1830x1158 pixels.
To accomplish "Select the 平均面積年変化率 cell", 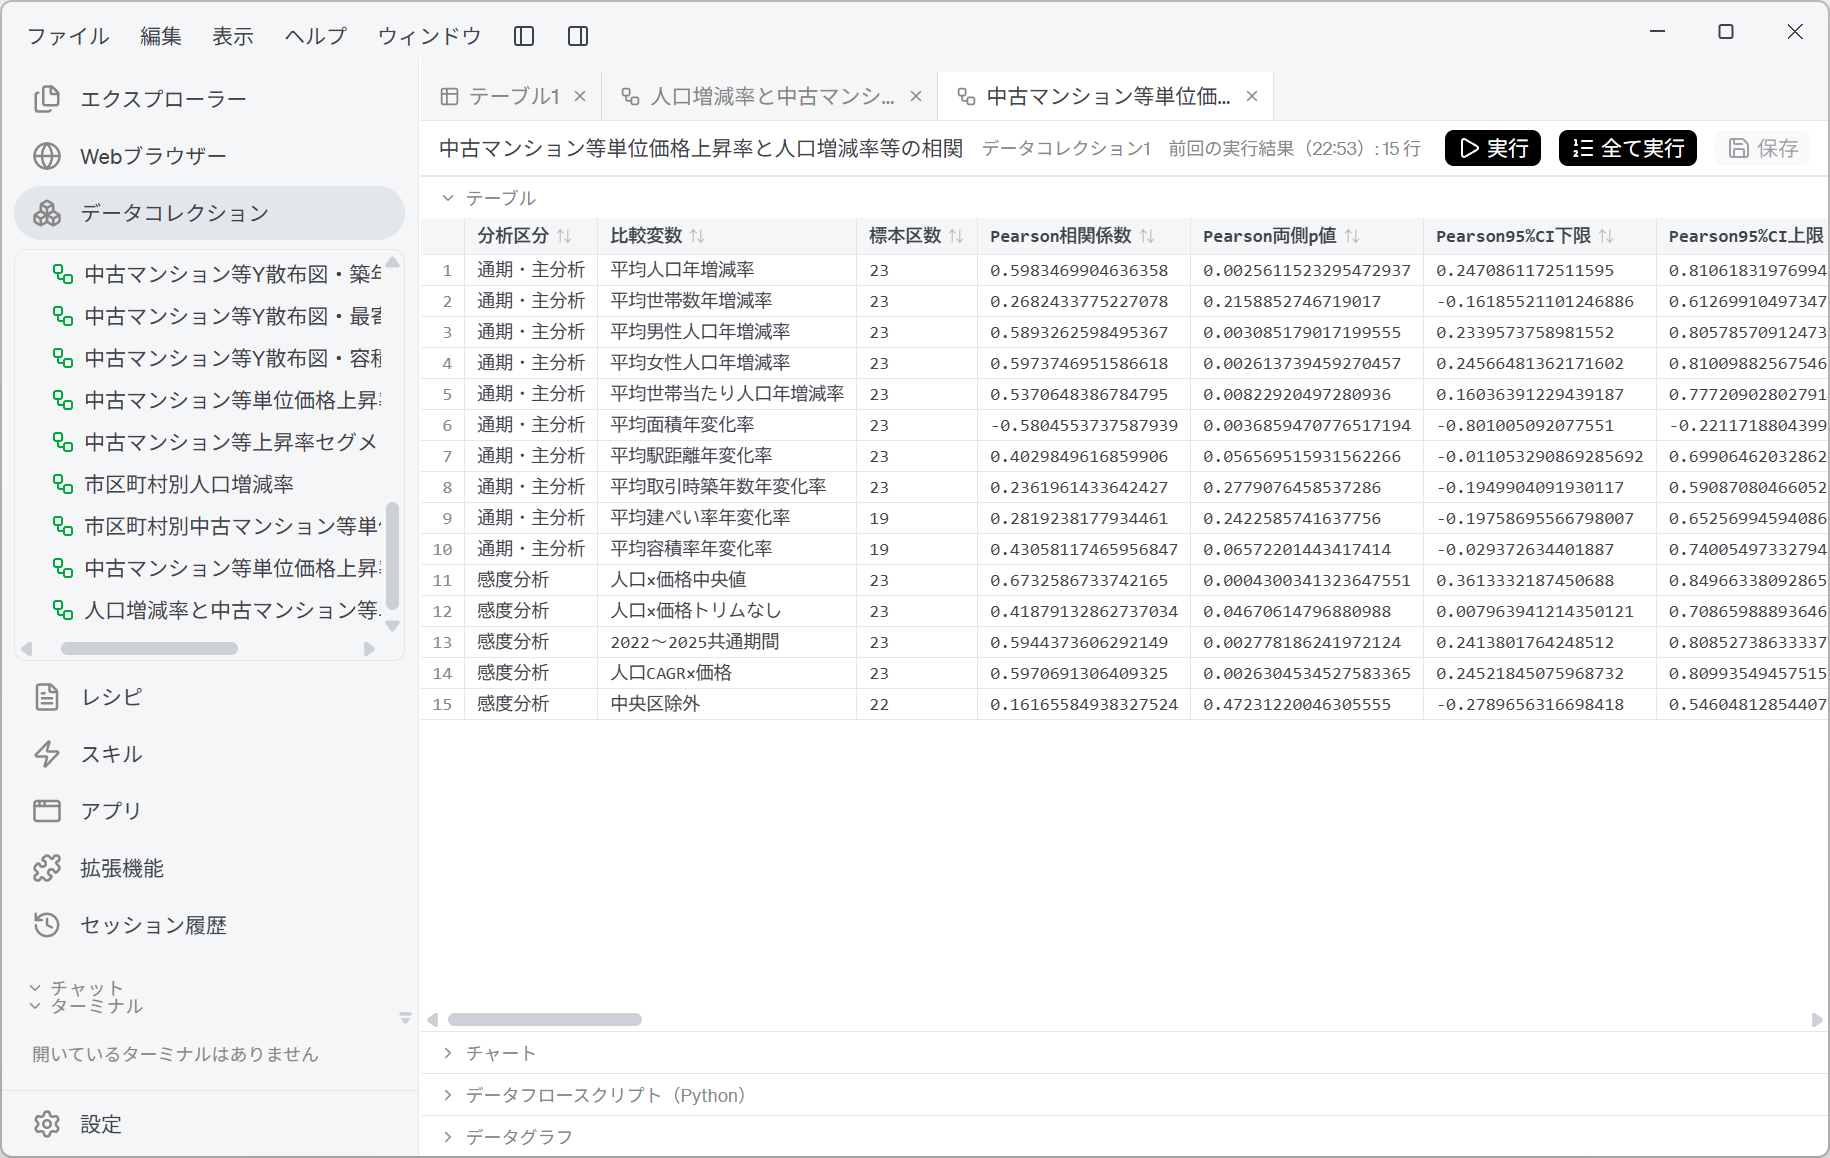I will (x=726, y=425).
